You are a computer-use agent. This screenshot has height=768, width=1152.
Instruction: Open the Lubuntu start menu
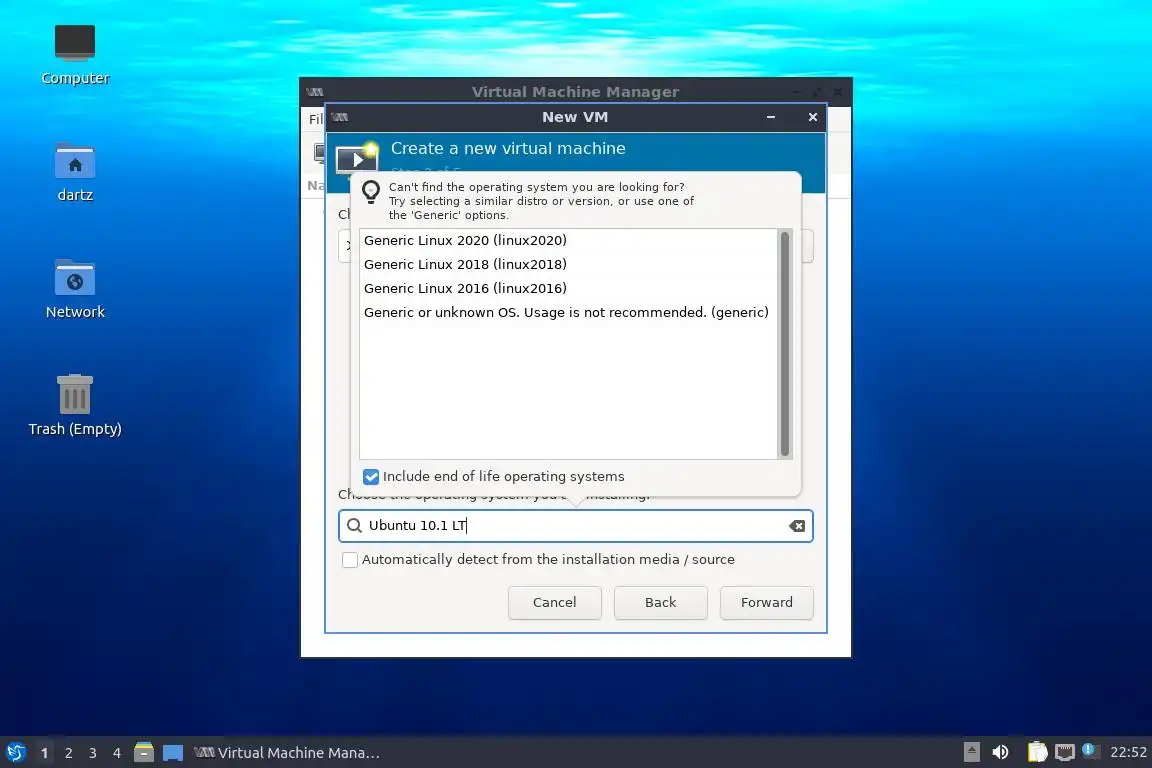(15, 752)
